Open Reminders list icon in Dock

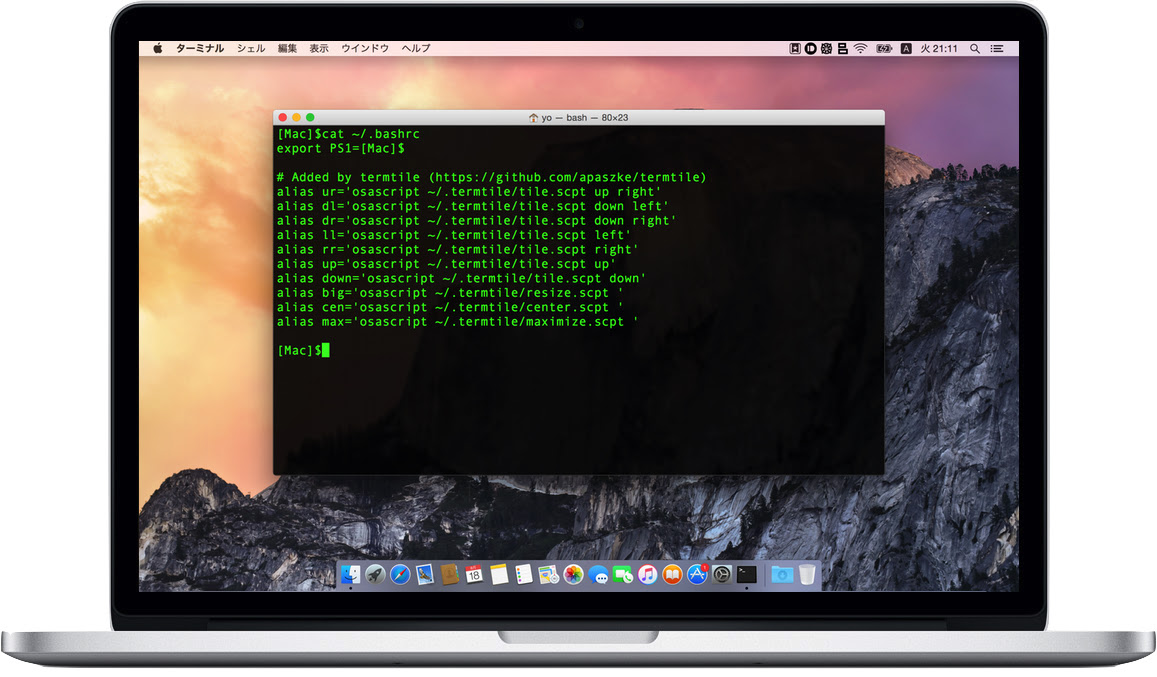pos(523,574)
